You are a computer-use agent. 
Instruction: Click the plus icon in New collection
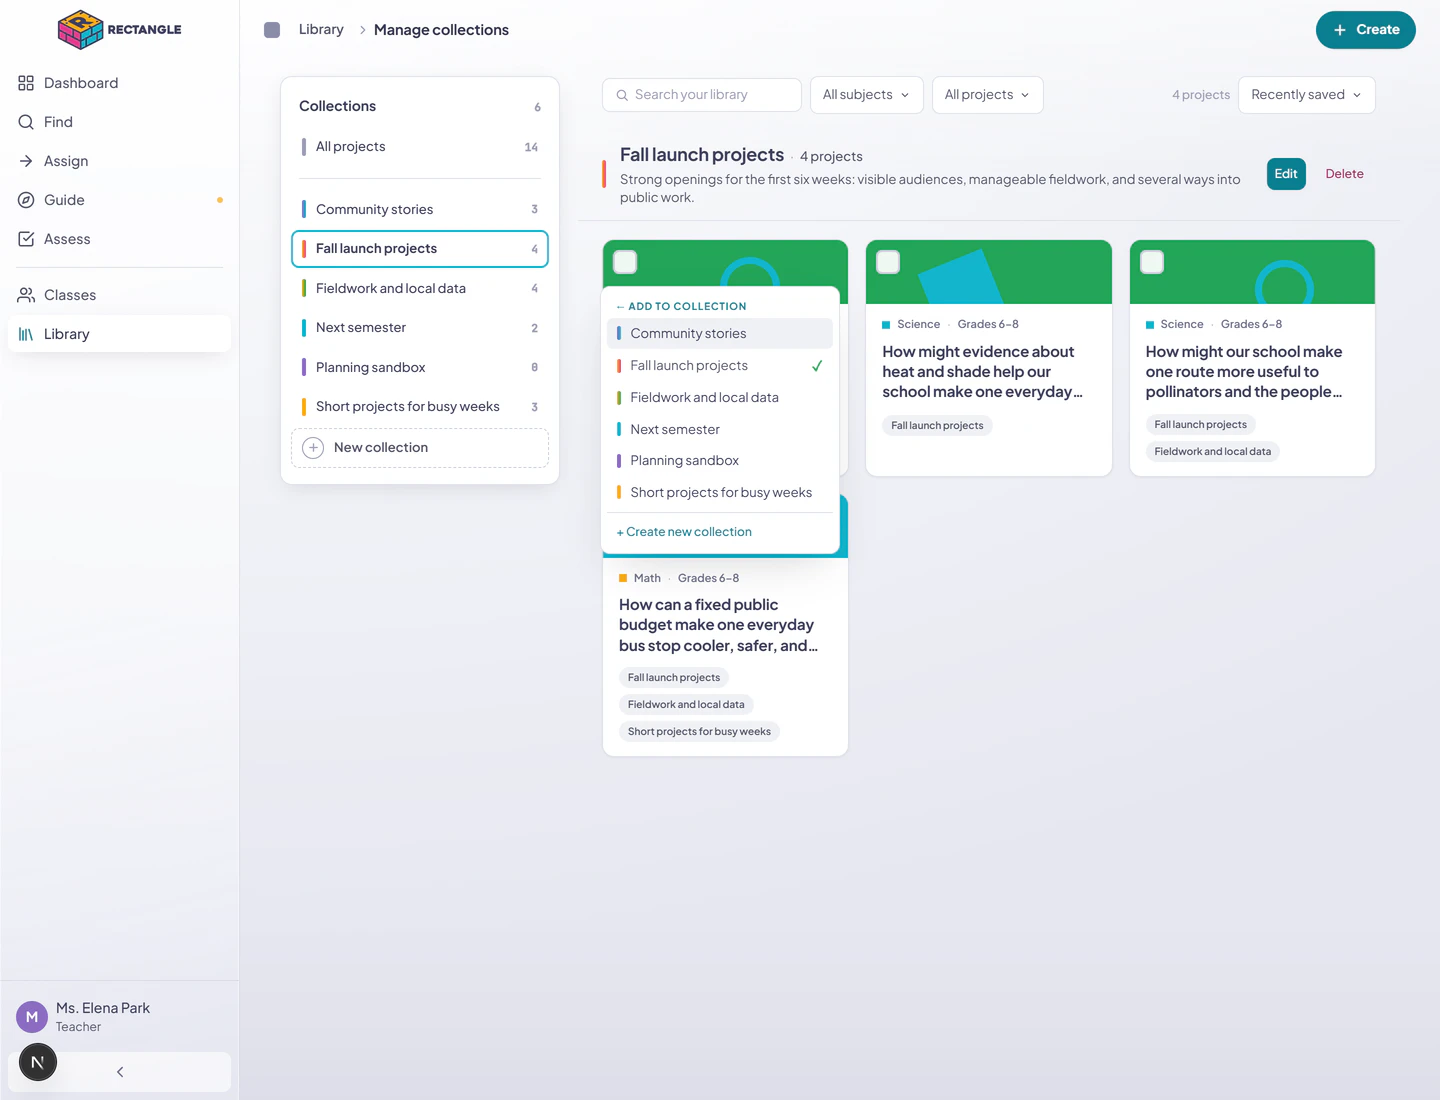pyautogui.click(x=313, y=448)
